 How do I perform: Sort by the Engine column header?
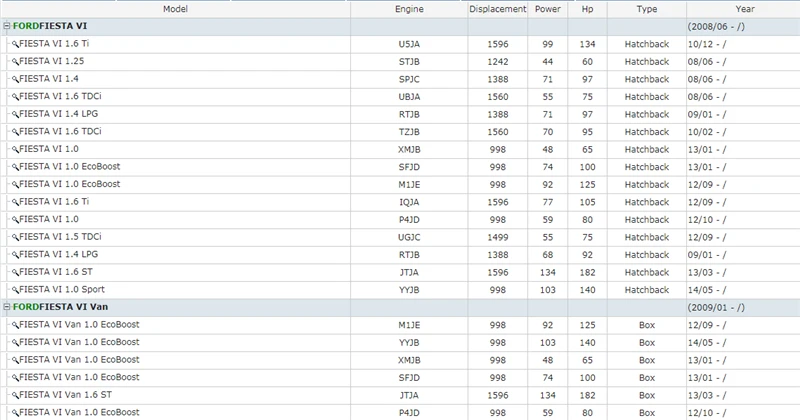point(409,9)
